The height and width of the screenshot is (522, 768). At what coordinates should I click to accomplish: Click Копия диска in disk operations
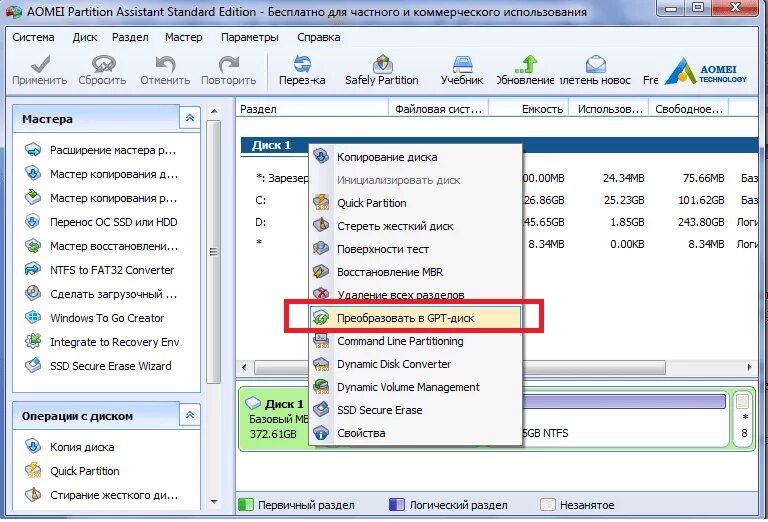pos(70,447)
